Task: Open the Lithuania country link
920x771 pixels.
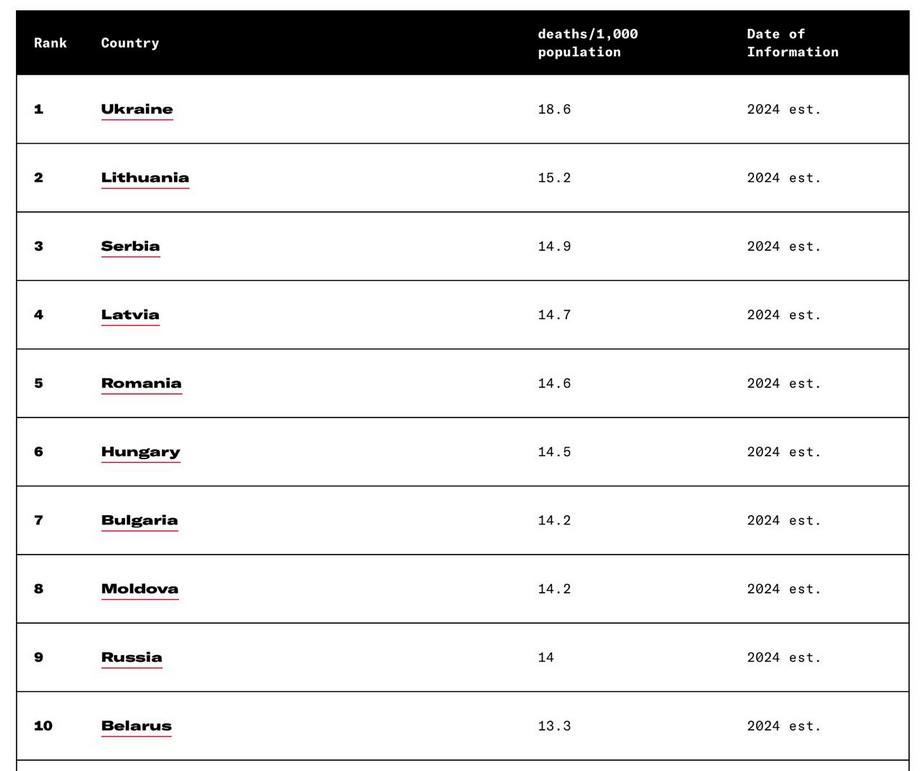Action: (145, 178)
